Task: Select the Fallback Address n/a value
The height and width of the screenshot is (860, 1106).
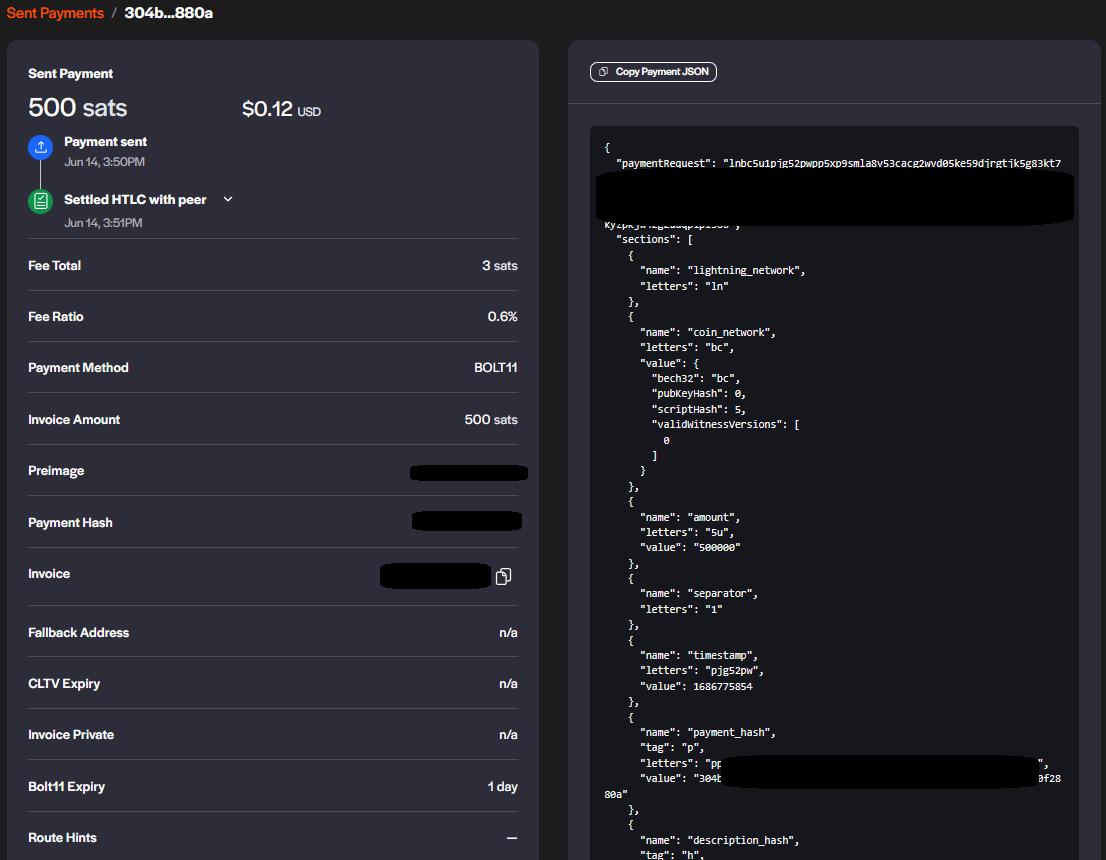Action: pos(508,633)
